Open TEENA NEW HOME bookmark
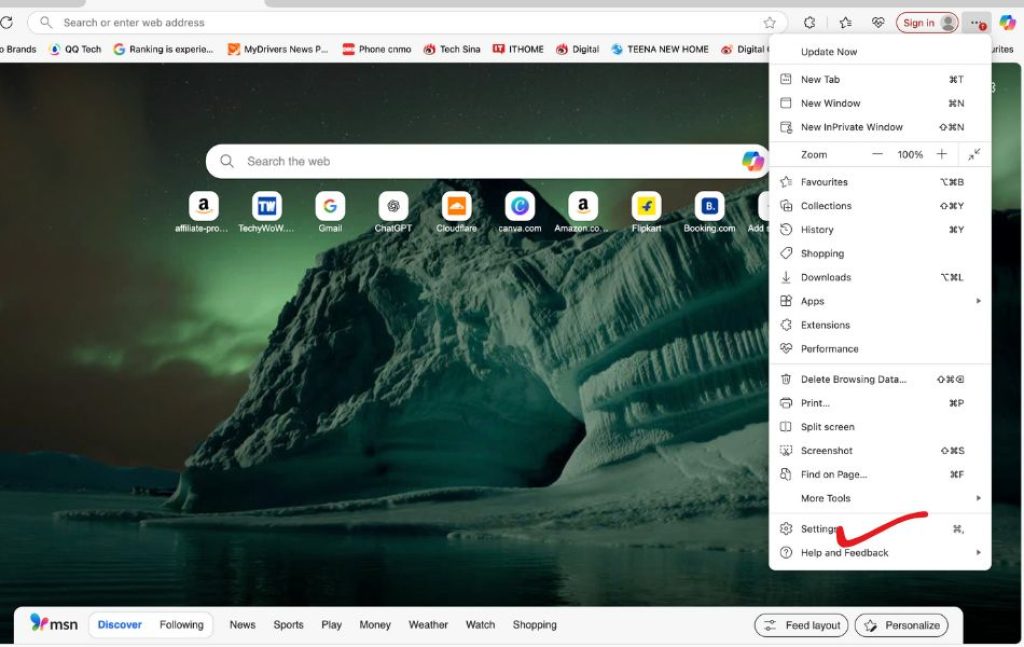1024x647 pixels. 660,49
